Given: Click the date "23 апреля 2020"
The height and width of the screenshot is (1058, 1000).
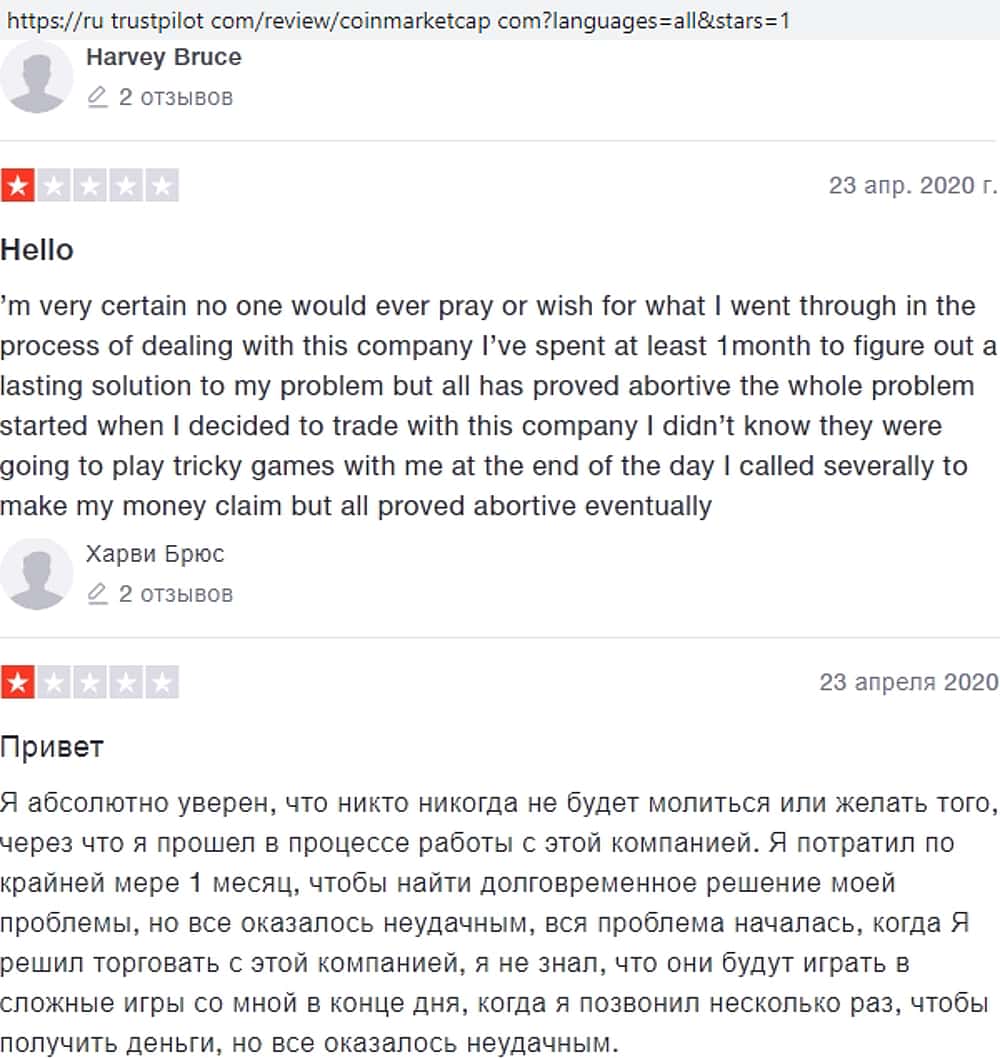Looking at the screenshot, I should point(908,682).
